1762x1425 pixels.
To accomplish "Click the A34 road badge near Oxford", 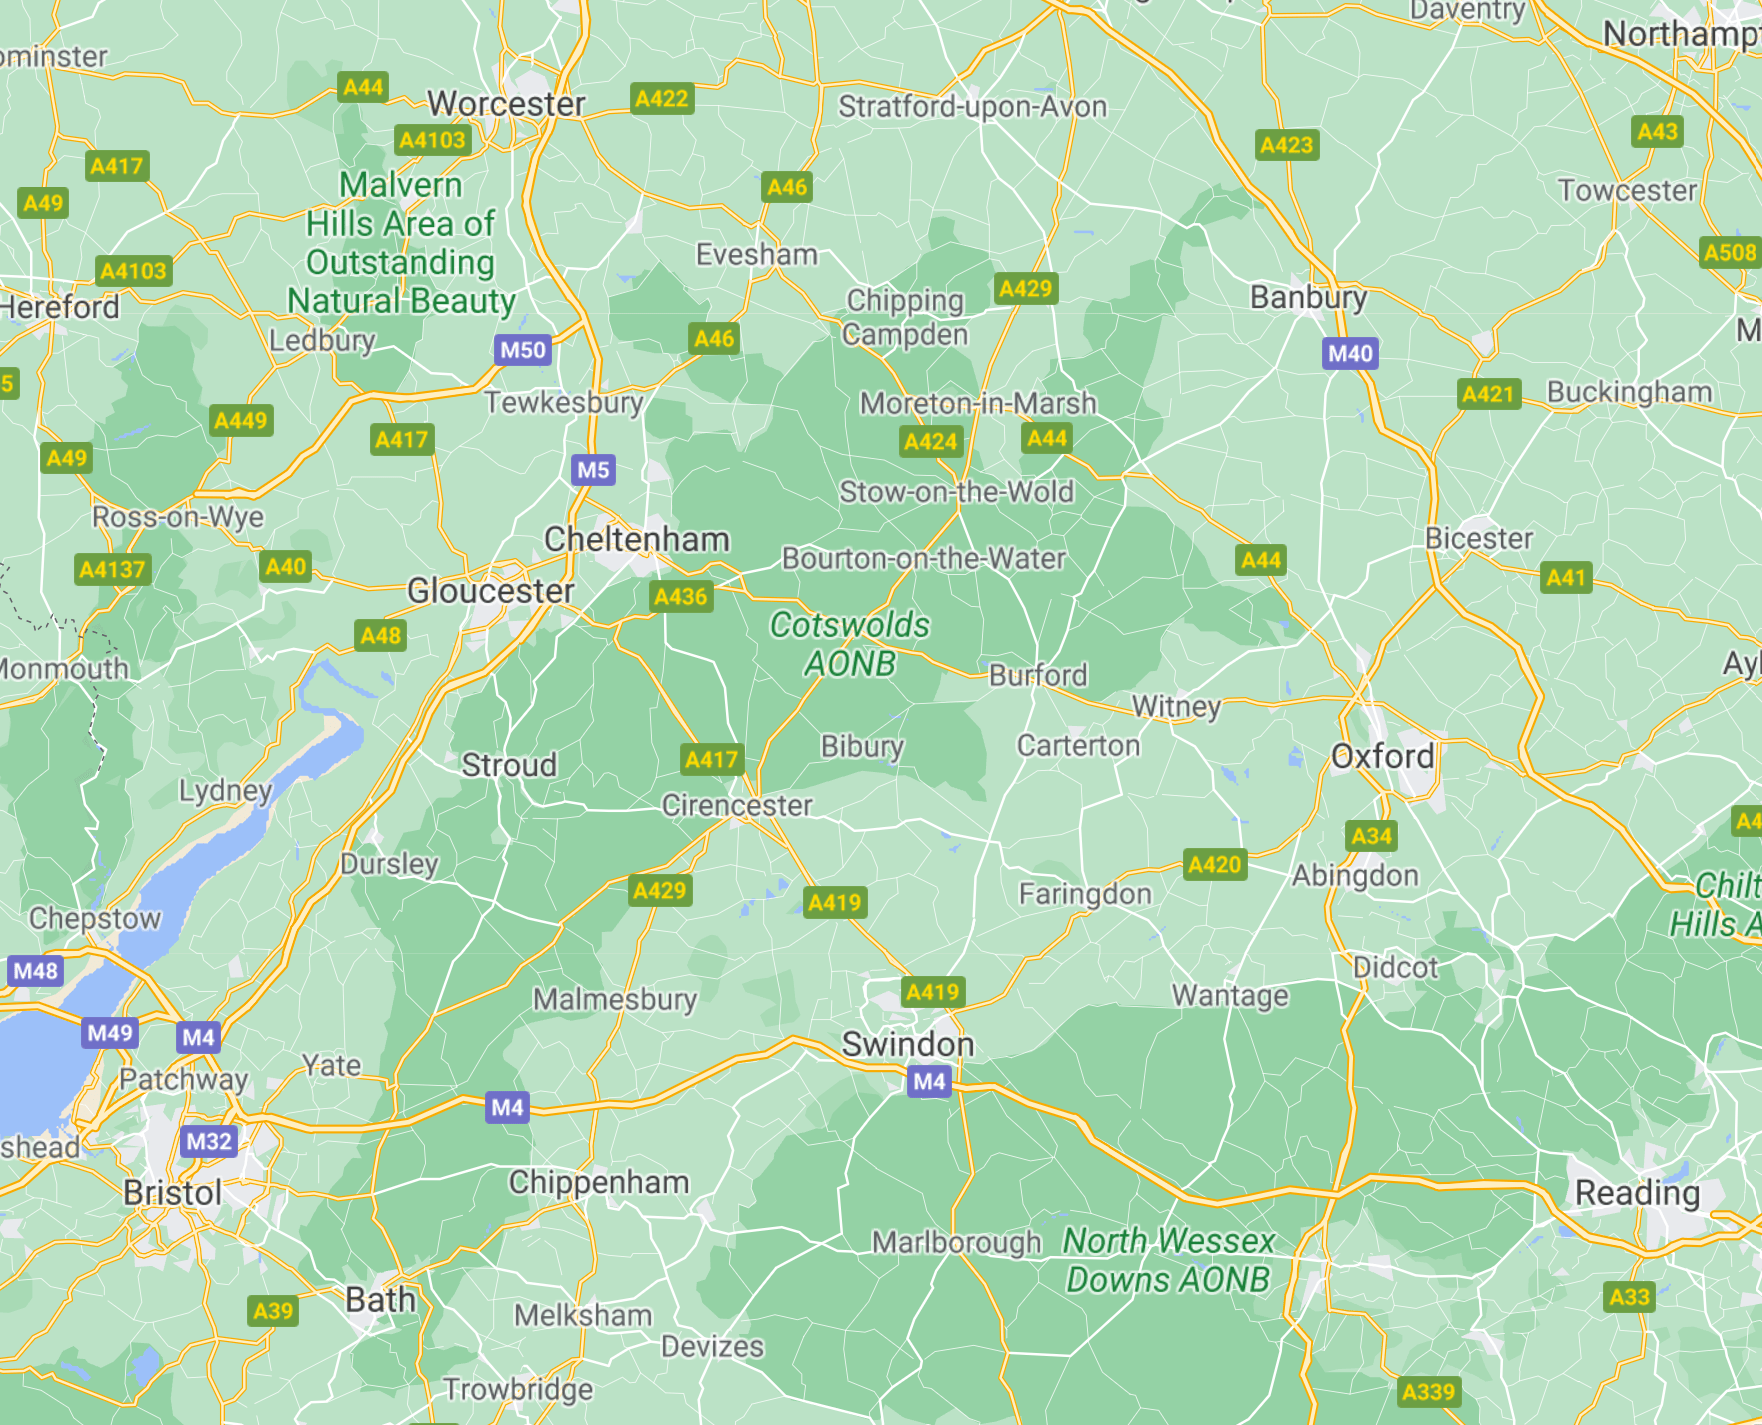I will 1371,836.
